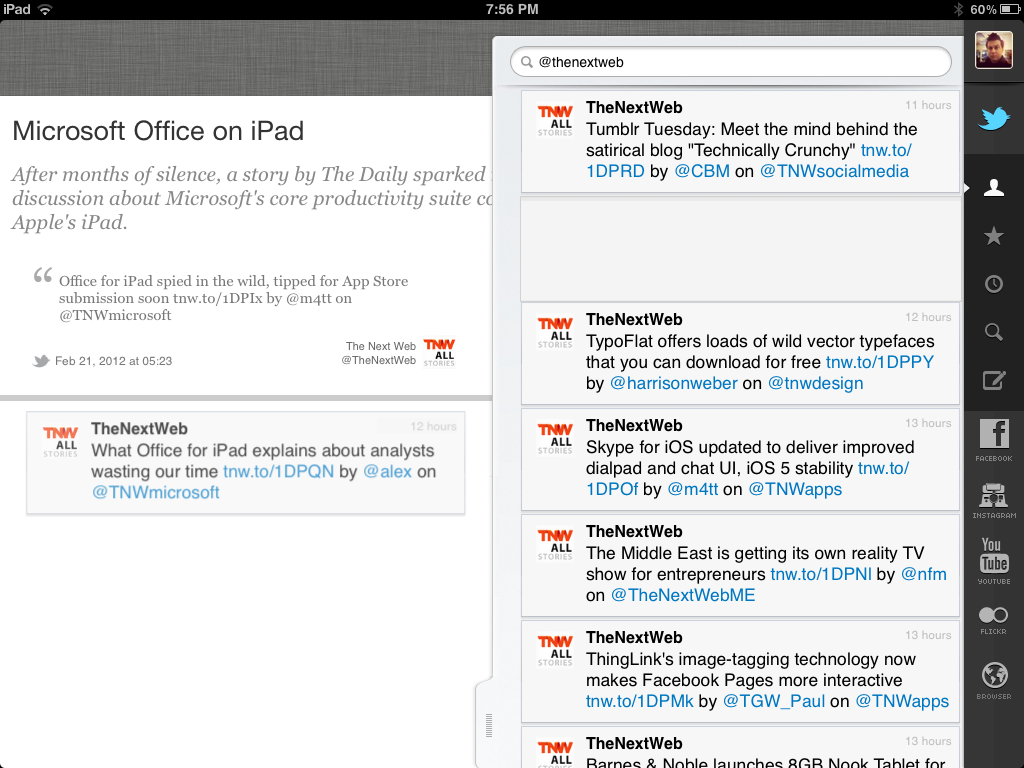Open the Flickr source icon

pos(994,620)
